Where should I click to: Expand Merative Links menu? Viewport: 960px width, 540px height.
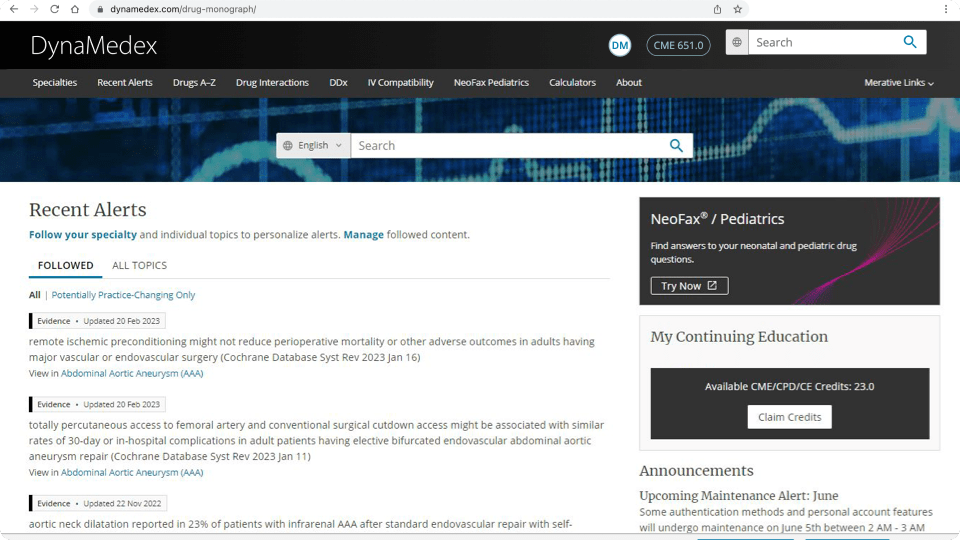pos(899,83)
